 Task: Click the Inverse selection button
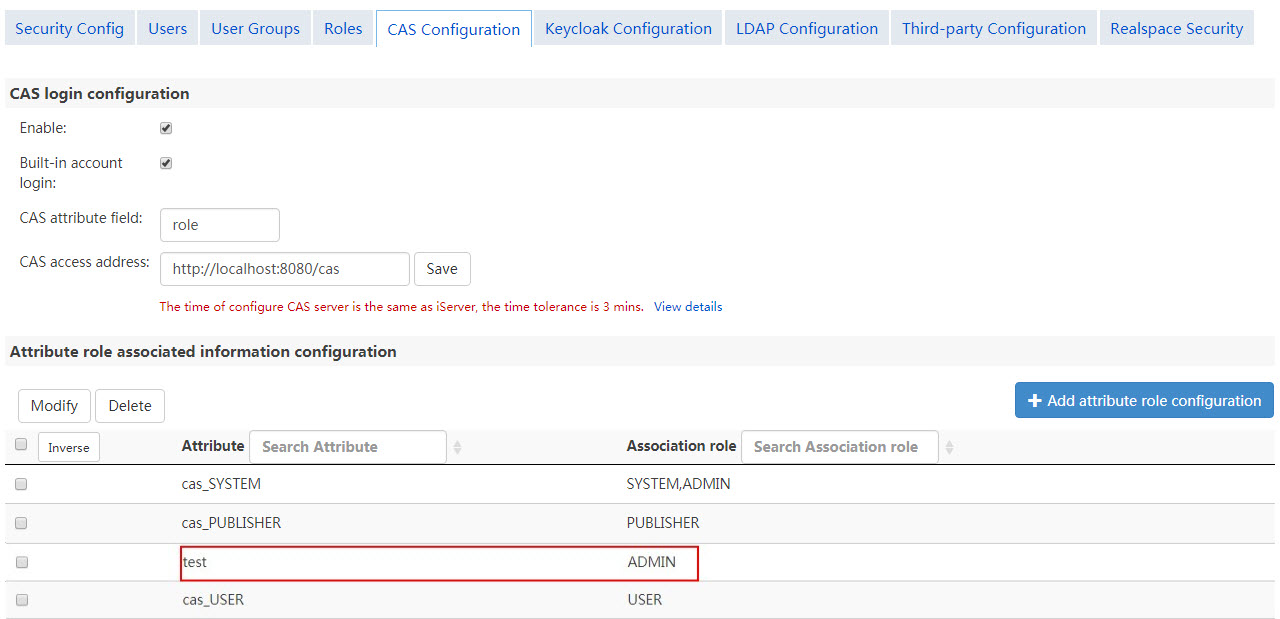click(69, 447)
